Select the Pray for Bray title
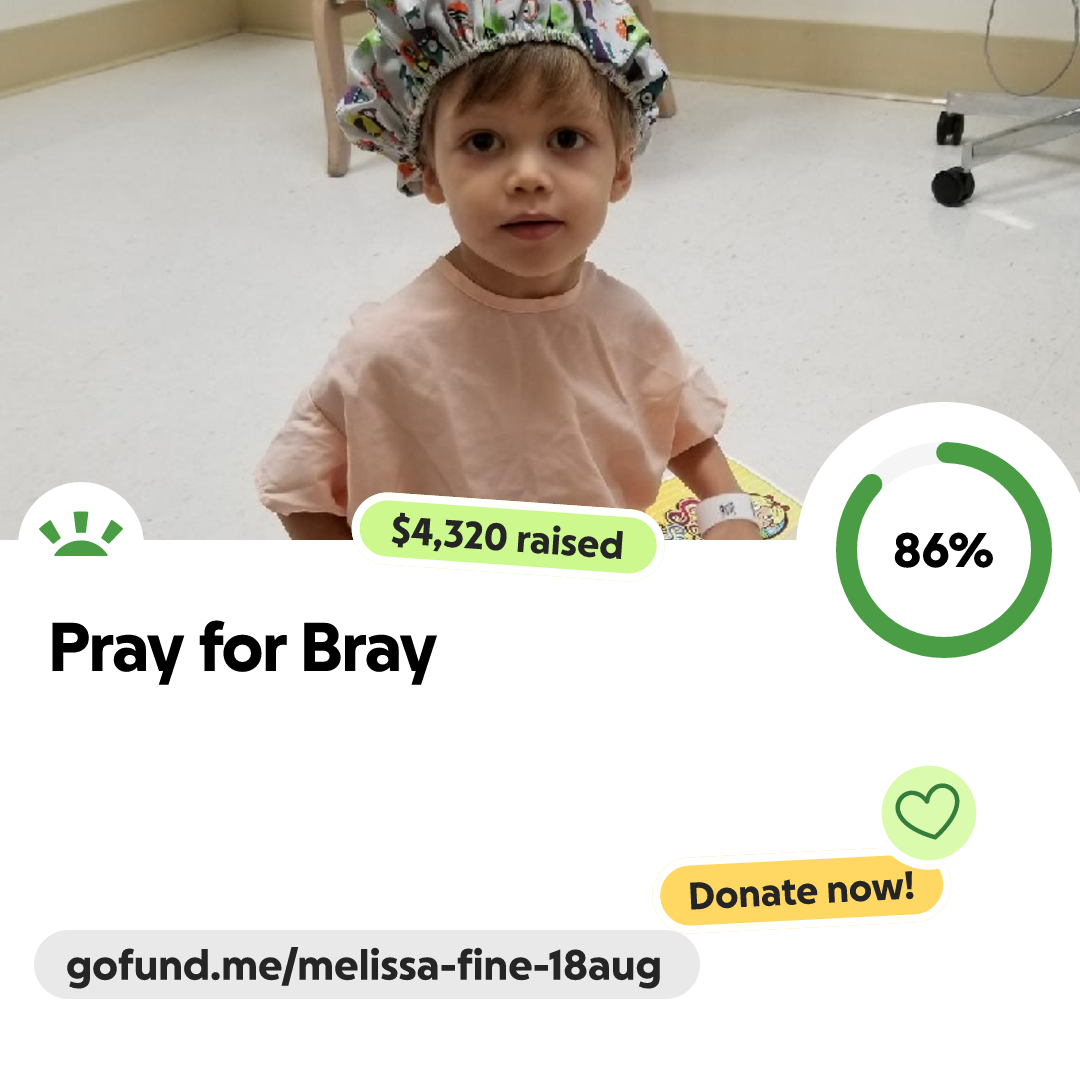The image size is (1080, 1080). (243, 649)
